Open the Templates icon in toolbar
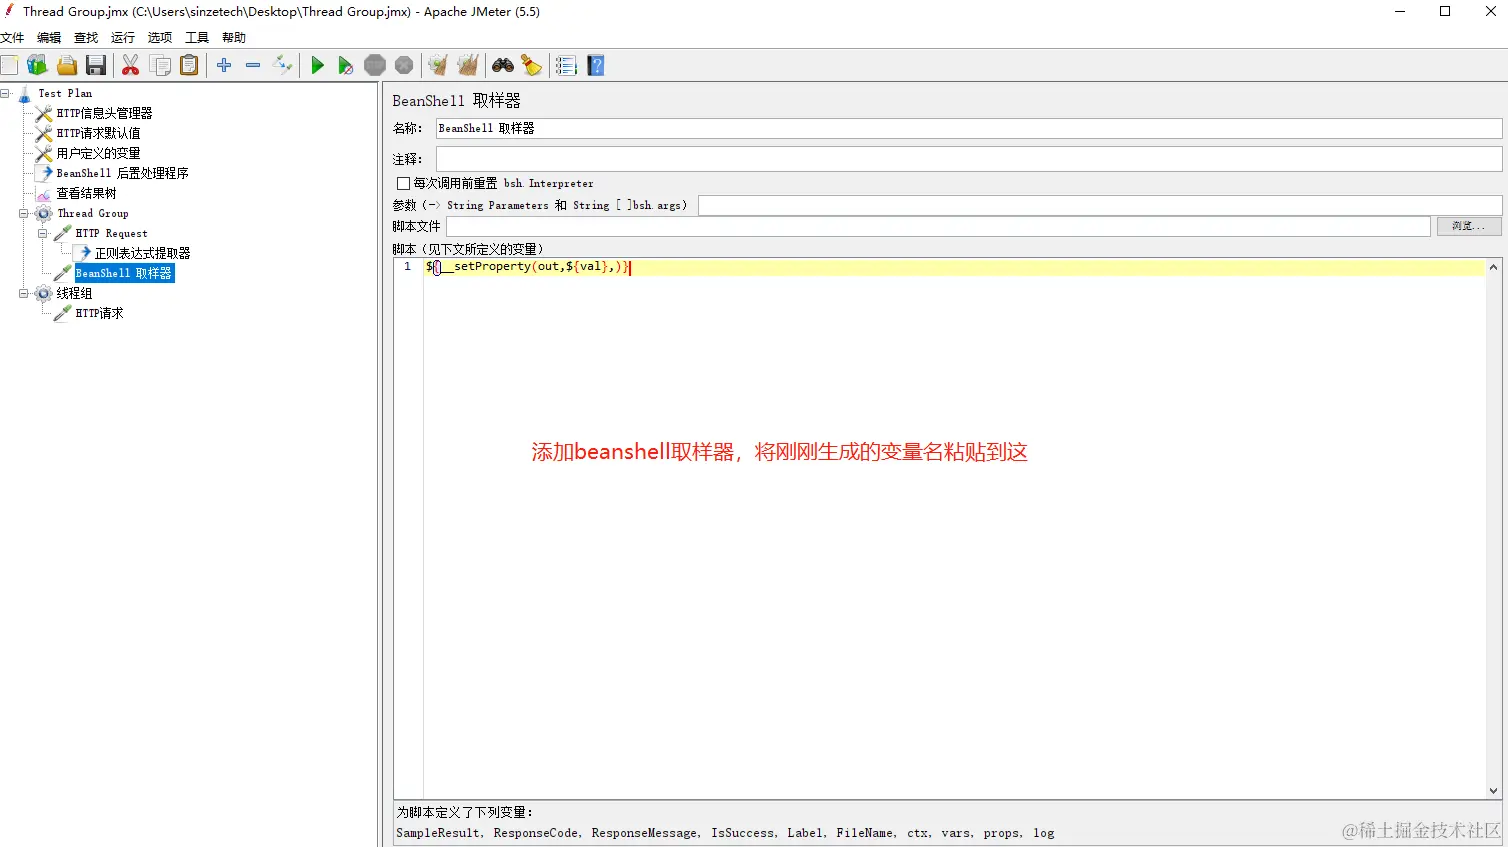Image resolution: width=1508 pixels, height=847 pixels. (37, 66)
